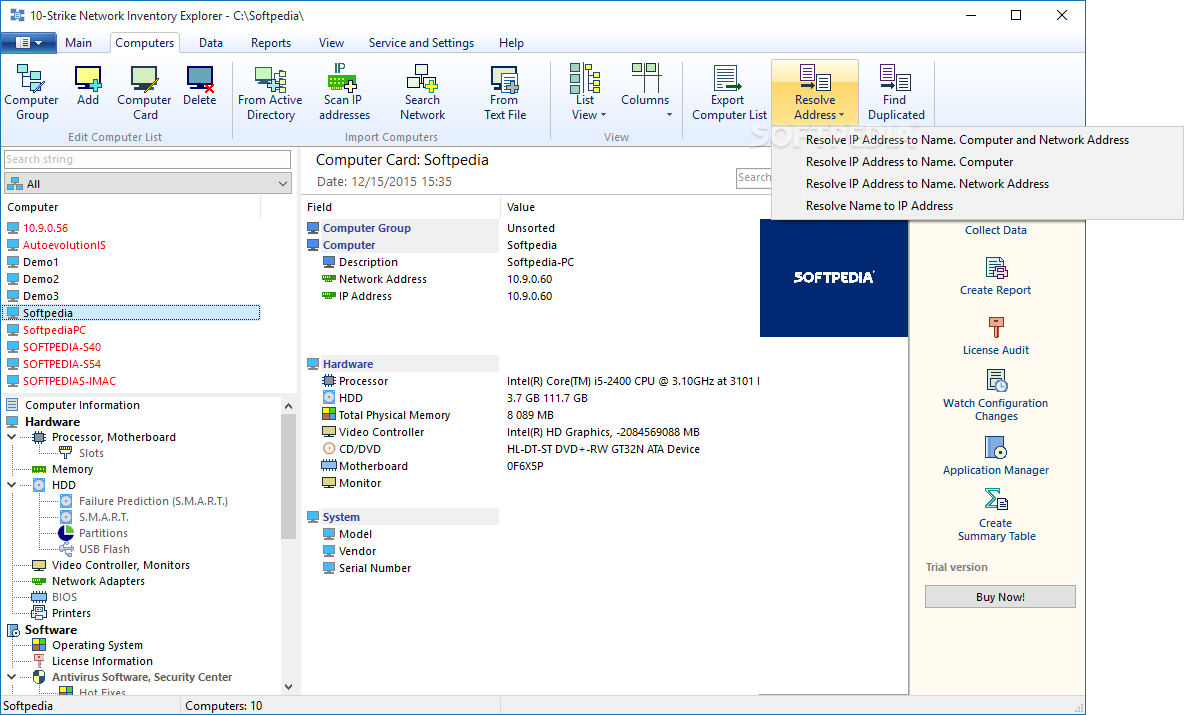Open the All group filter dropdown
Viewport: 1184px width, 715px height.
tap(147, 184)
